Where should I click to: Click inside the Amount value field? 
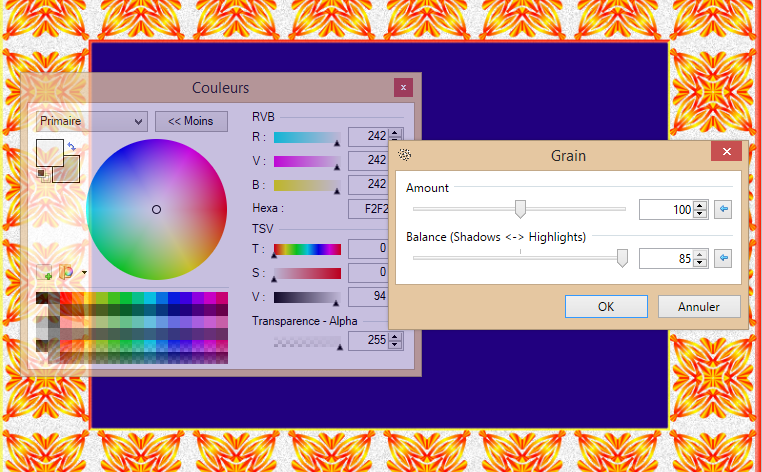[666, 209]
